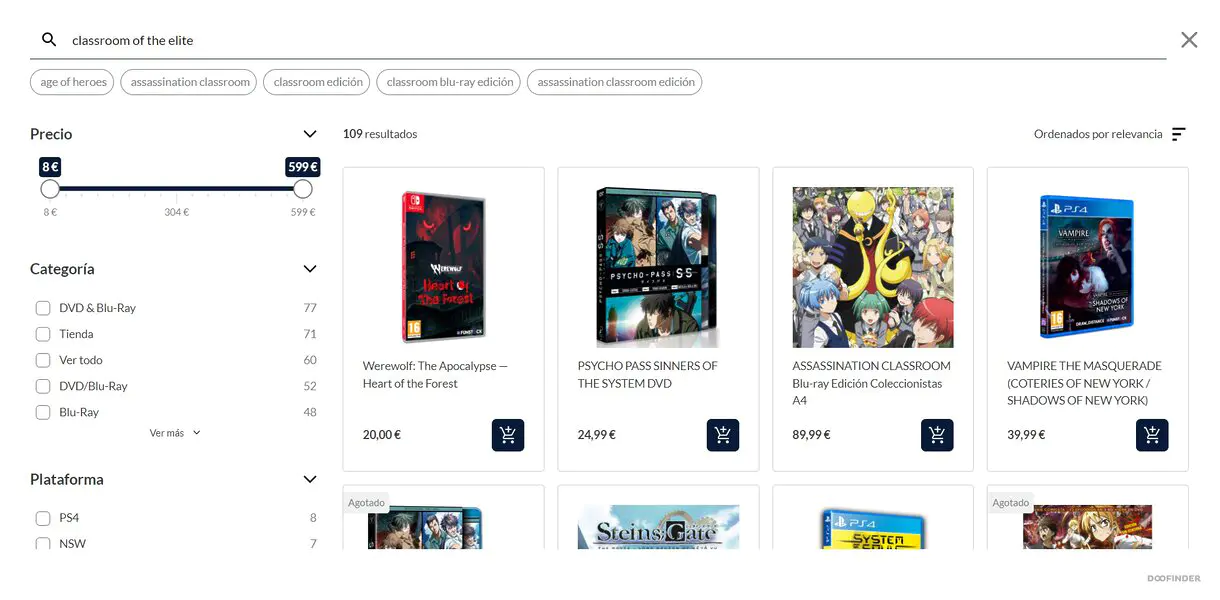Toggle the Ver todo category checkbox
This screenshot has height=600, width=1220.
43,360
